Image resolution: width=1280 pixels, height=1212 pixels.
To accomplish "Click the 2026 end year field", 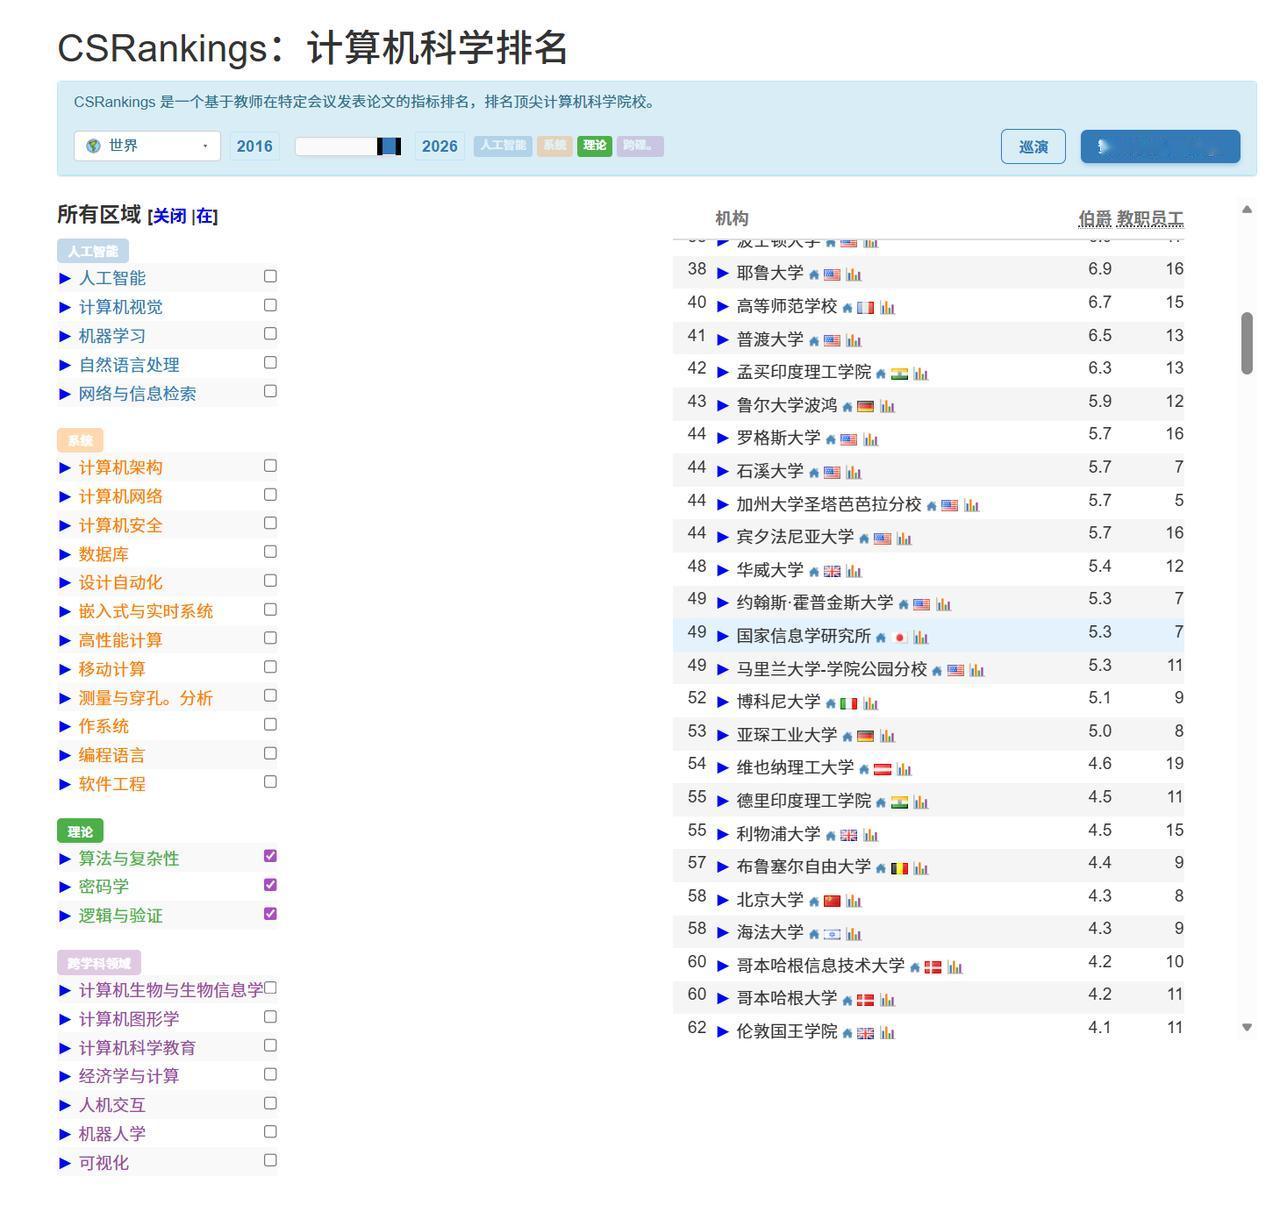I will 439,146.
